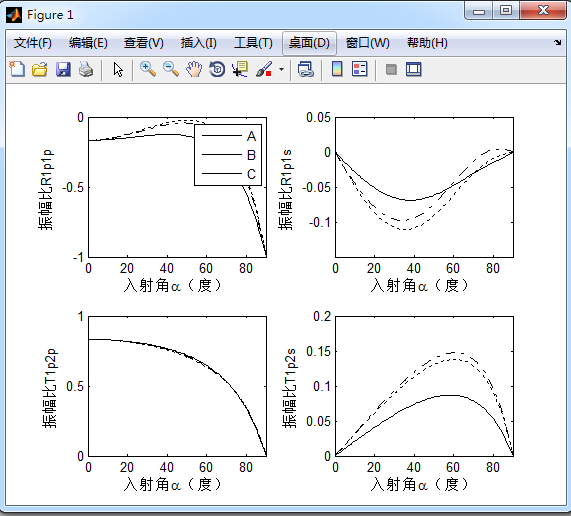
Task: Enable the Pan hand tool
Action: point(194,69)
